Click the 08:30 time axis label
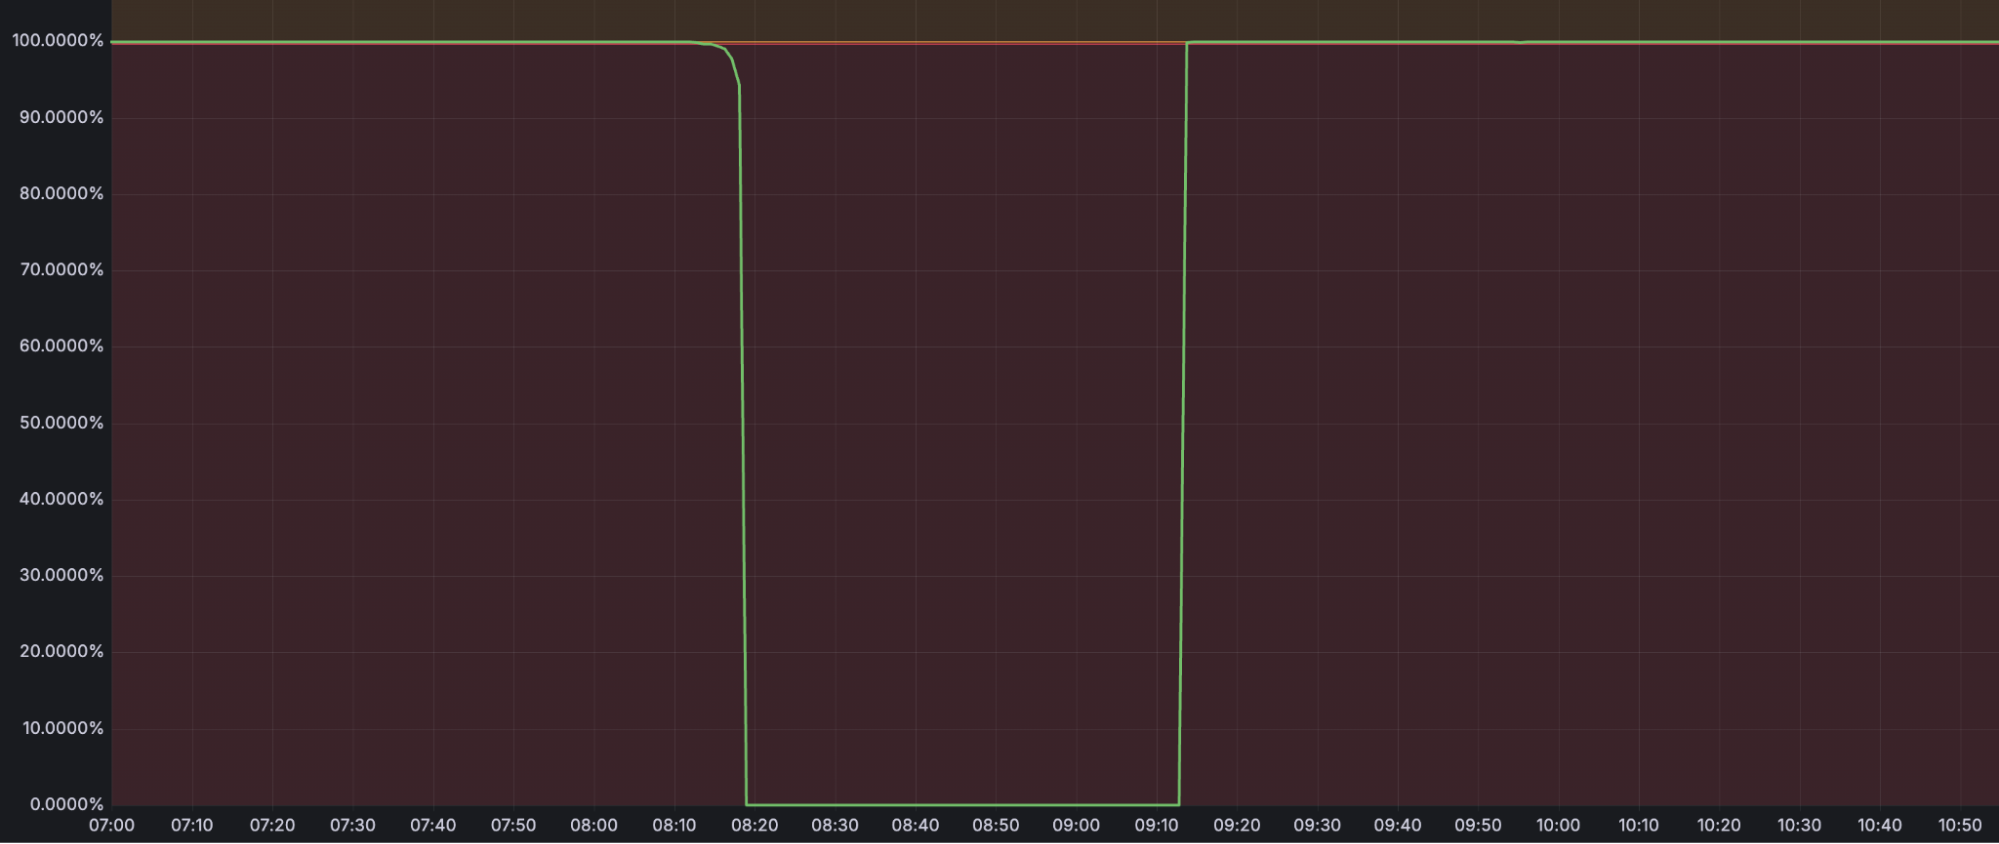Viewport: 1999px width, 844px height. (x=835, y=825)
